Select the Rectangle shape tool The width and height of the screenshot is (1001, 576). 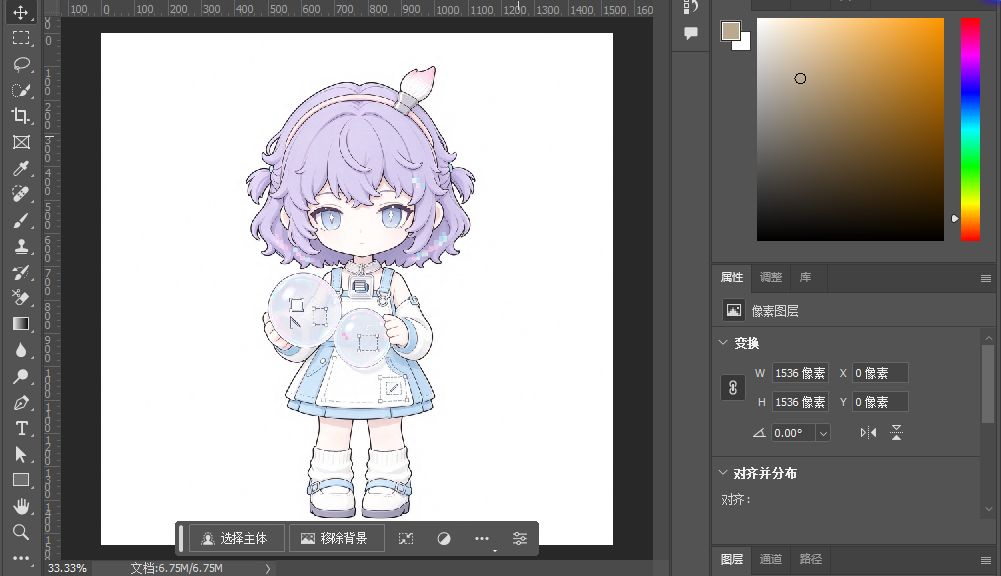pos(20,480)
